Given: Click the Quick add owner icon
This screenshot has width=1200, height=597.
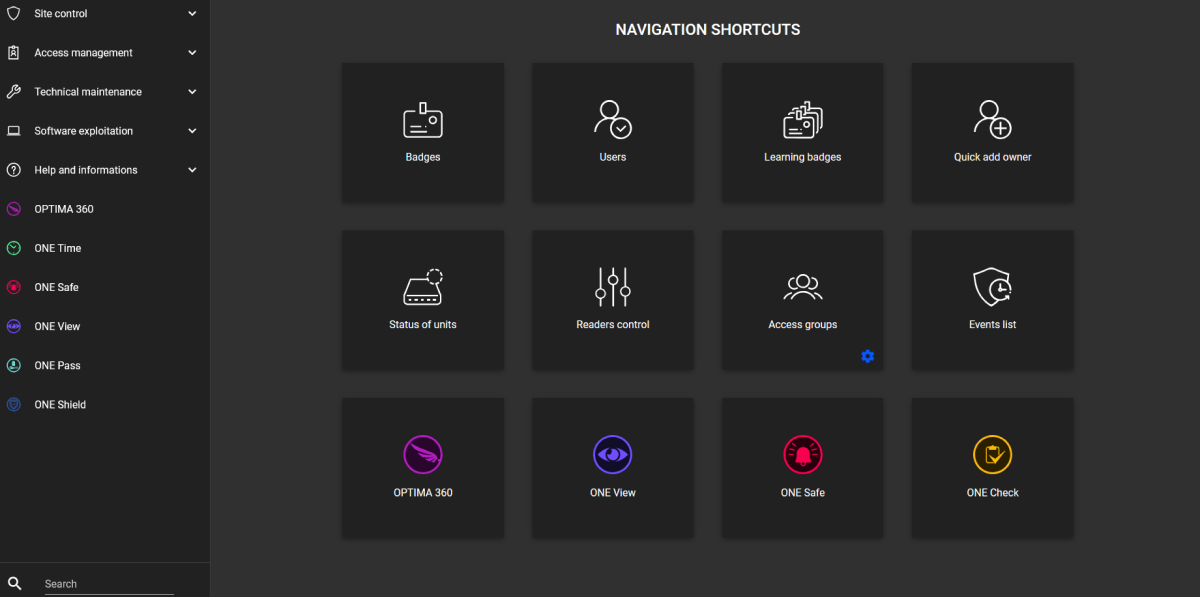Looking at the screenshot, I should [992, 119].
